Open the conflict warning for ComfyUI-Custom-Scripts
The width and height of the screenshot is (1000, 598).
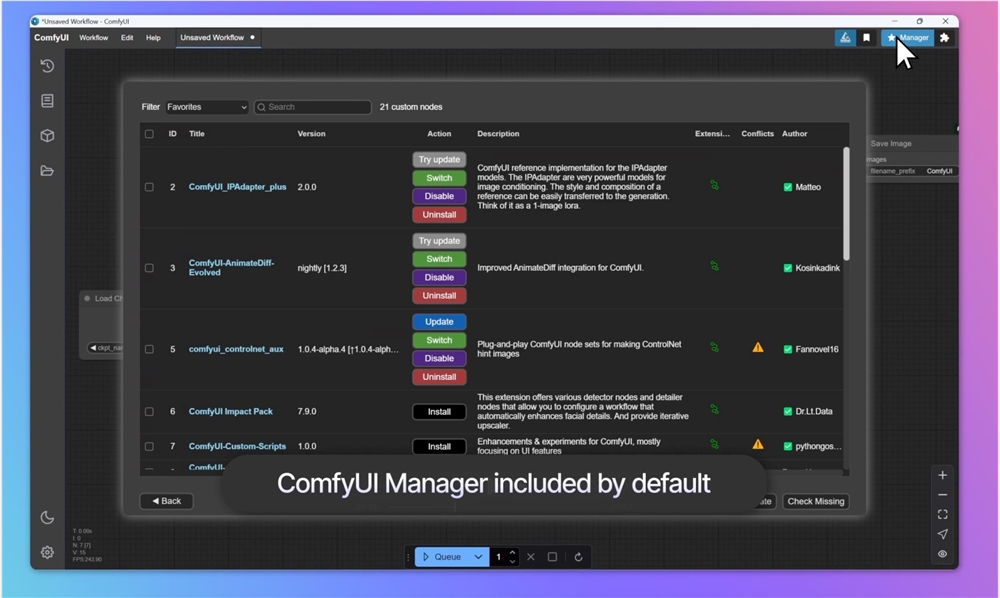tap(758, 444)
